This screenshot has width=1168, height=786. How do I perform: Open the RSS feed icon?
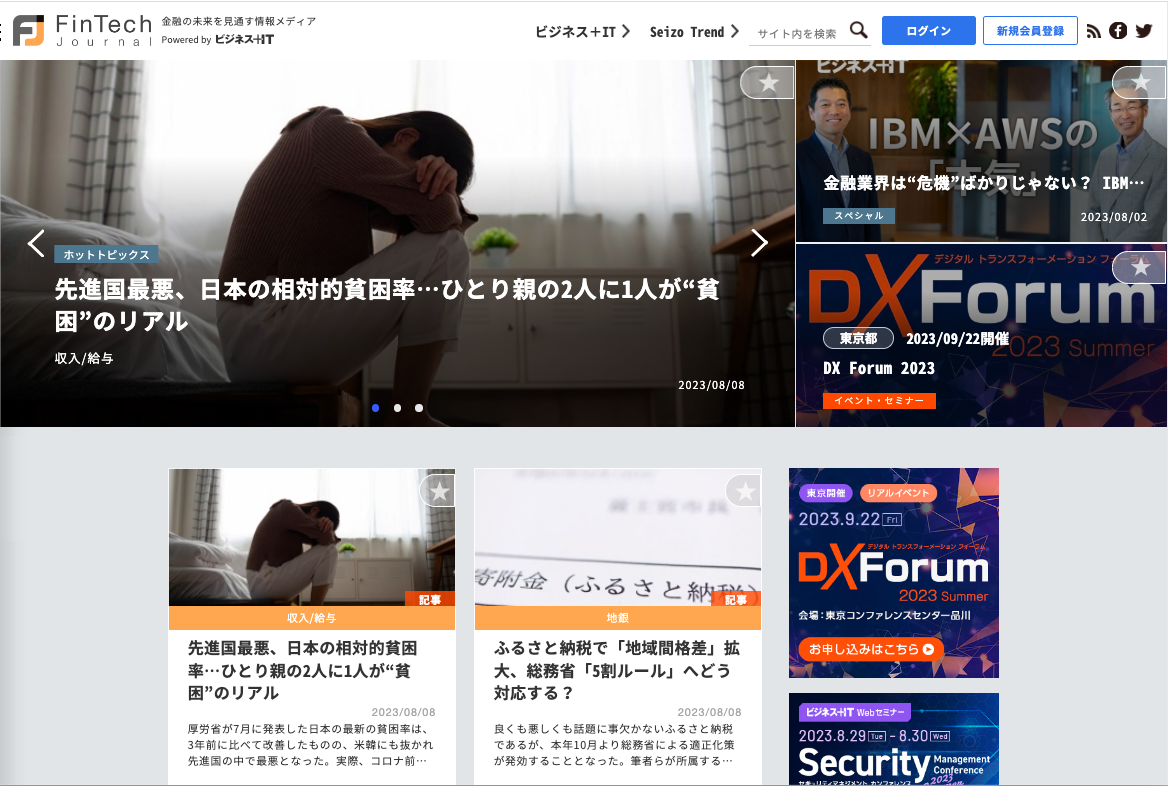1094,31
